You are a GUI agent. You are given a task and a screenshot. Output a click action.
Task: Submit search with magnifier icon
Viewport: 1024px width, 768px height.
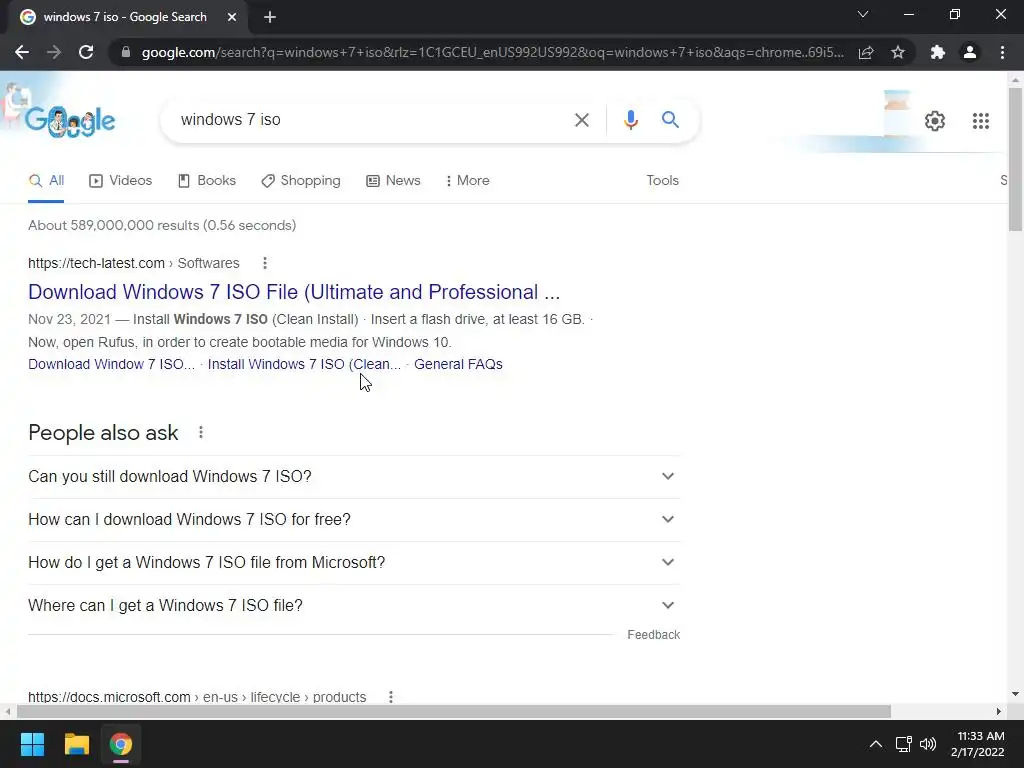670,120
